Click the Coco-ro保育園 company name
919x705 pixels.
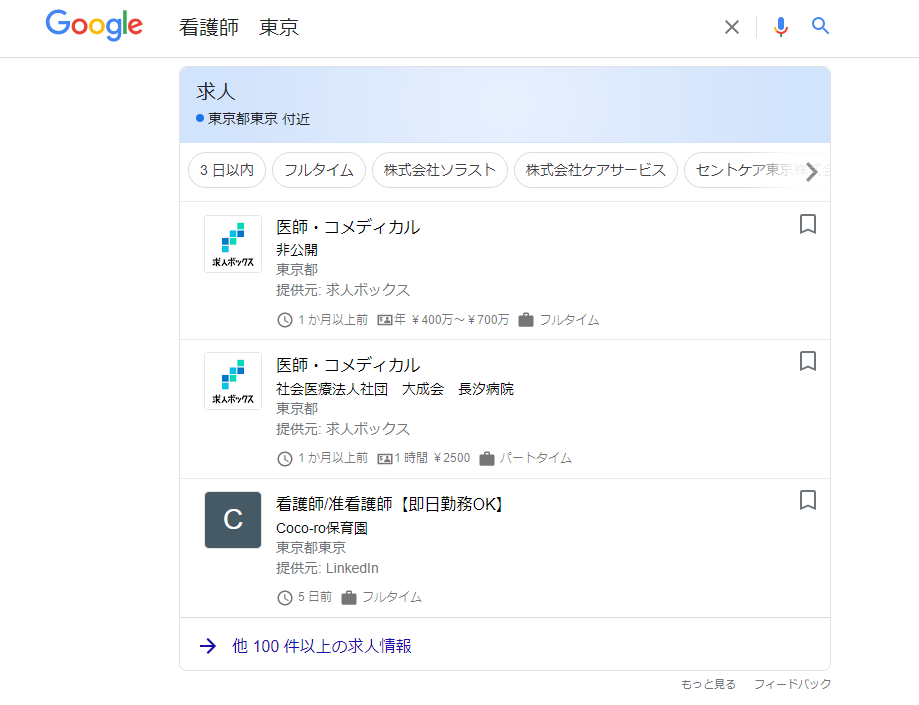(x=322, y=528)
